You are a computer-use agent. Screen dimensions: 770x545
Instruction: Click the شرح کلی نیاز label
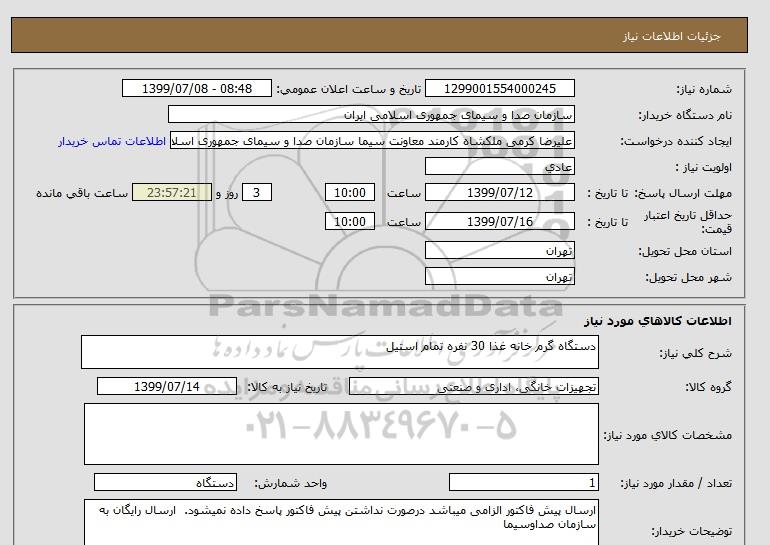[x=695, y=353]
